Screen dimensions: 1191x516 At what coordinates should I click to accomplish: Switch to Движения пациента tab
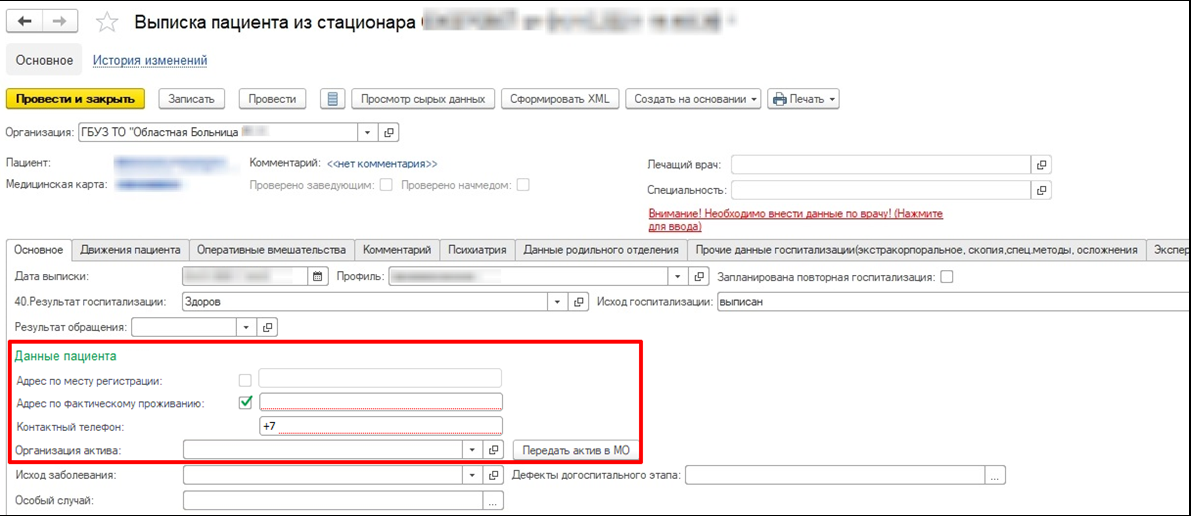pos(131,250)
